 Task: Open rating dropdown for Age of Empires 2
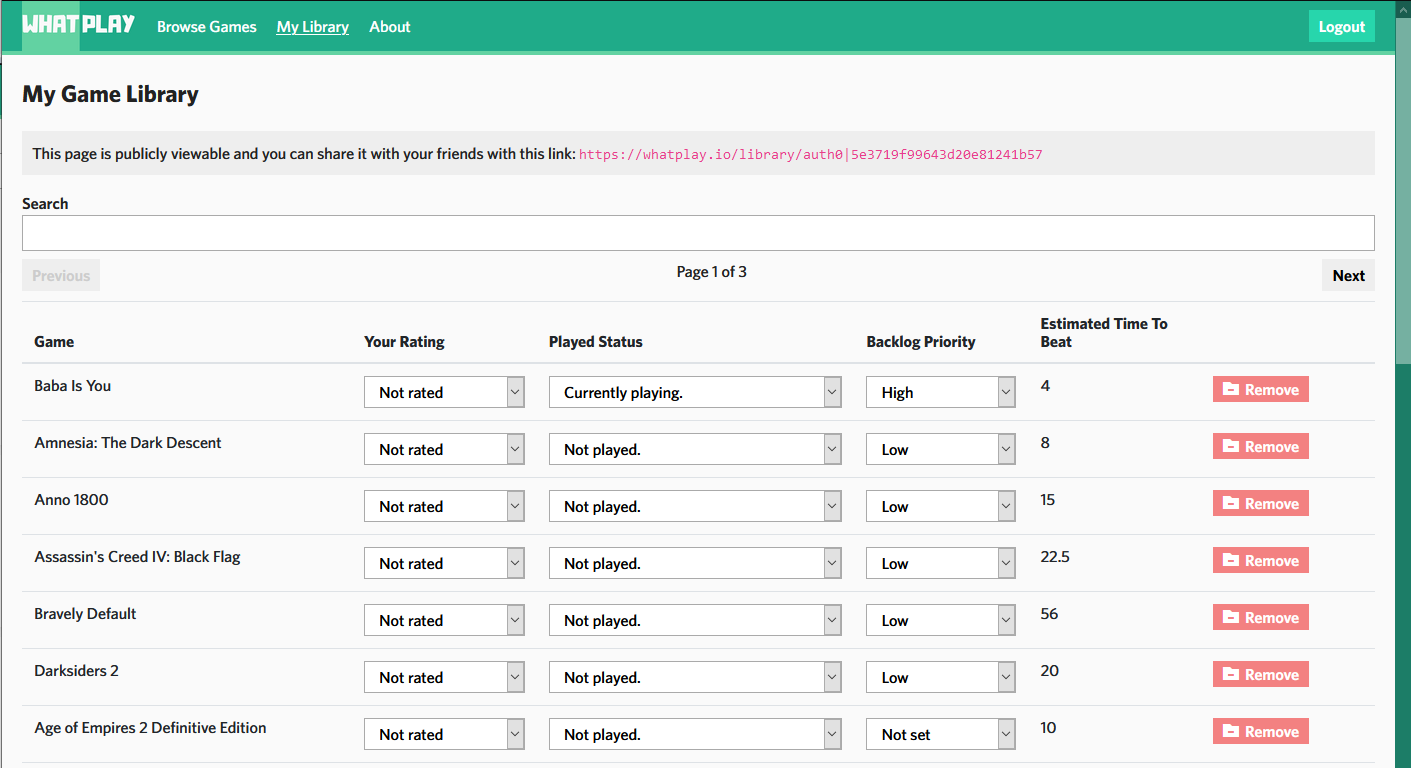444,735
